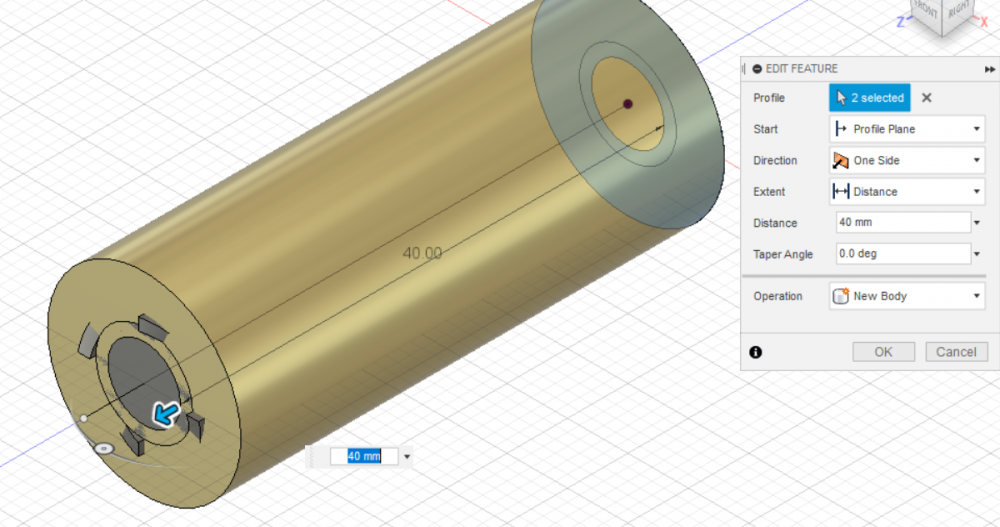Click the '2 selected' profile selector
The height and width of the screenshot is (527, 1000).
tap(870, 98)
